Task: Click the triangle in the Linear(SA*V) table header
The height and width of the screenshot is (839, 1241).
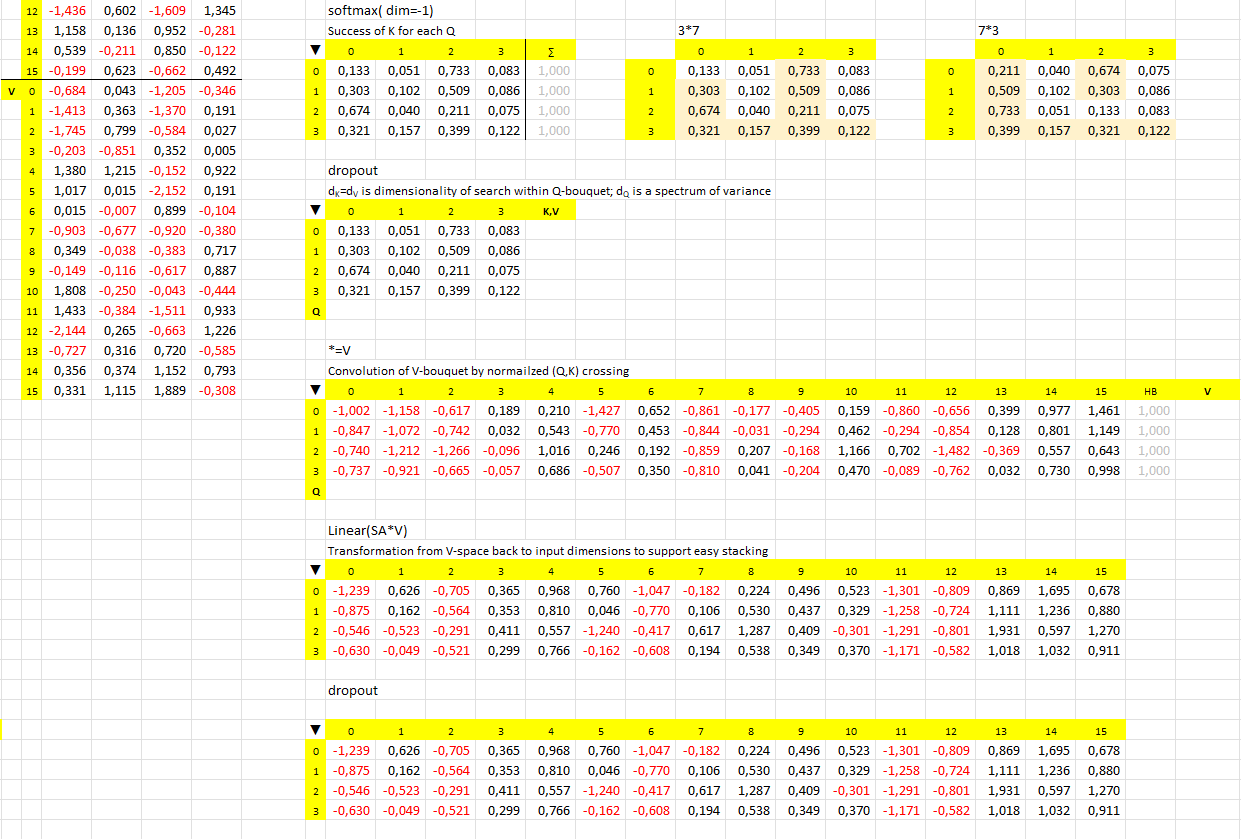Action: [x=315, y=571]
